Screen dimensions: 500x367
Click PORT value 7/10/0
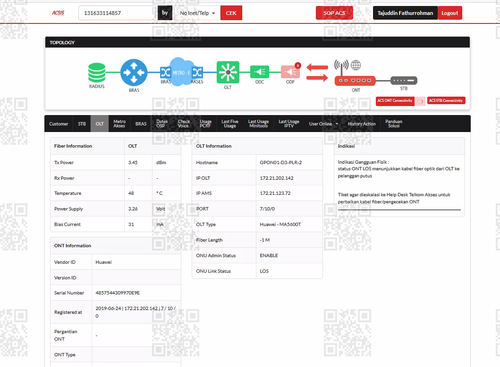point(267,209)
